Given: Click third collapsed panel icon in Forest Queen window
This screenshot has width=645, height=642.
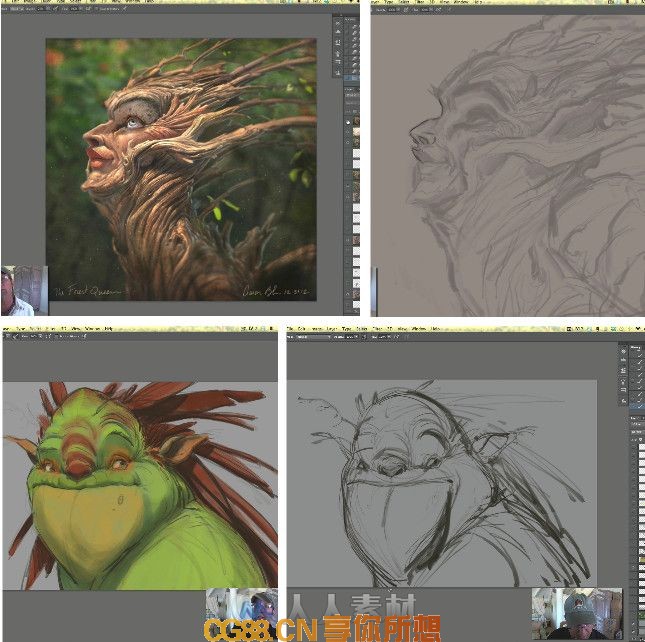Looking at the screenshot, I should (x=338, y=42).
